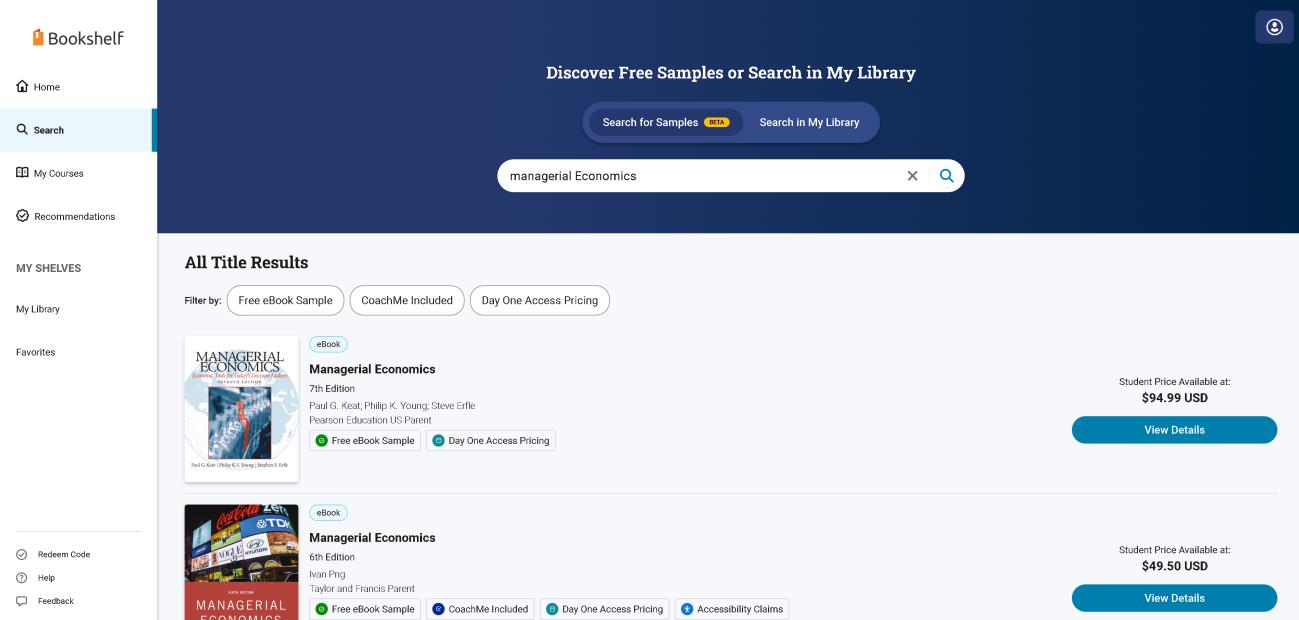Viewport: 1299px width, 620px height.
Task: Open Managerial Economics by Ivan Png title
Action: pyautogui.click(x=372, y=538)
